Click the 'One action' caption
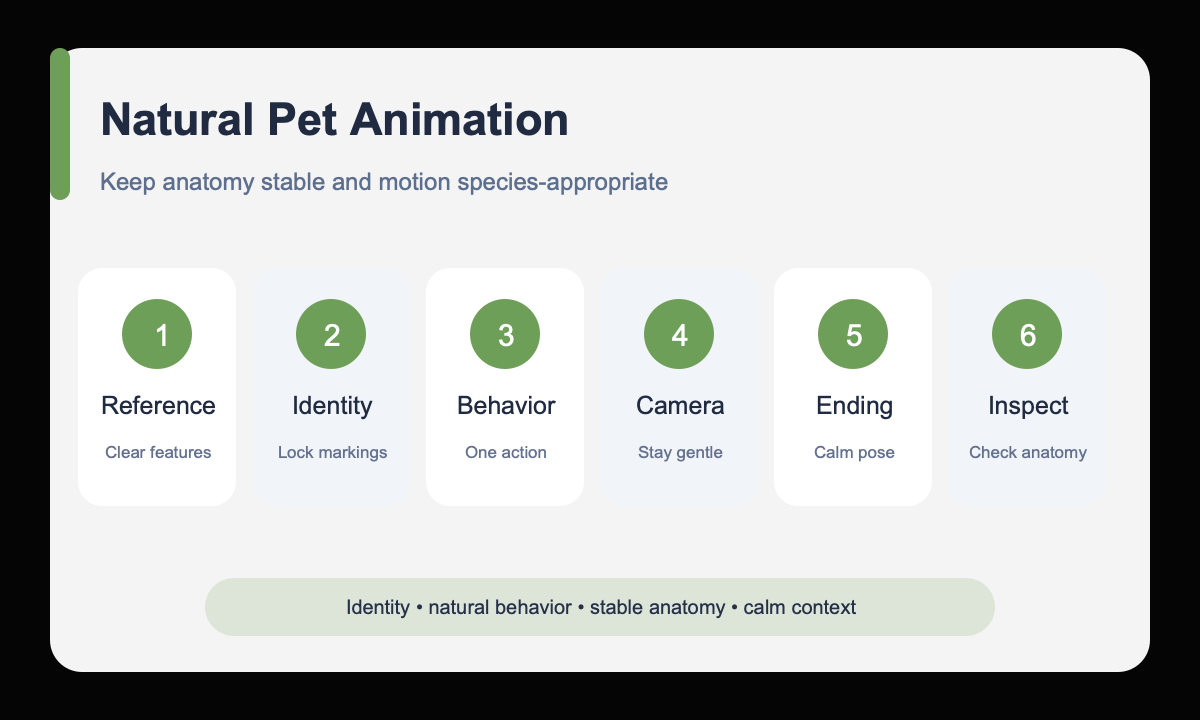The width and height of the screenshot is (1200, 720). pos(506,452)
